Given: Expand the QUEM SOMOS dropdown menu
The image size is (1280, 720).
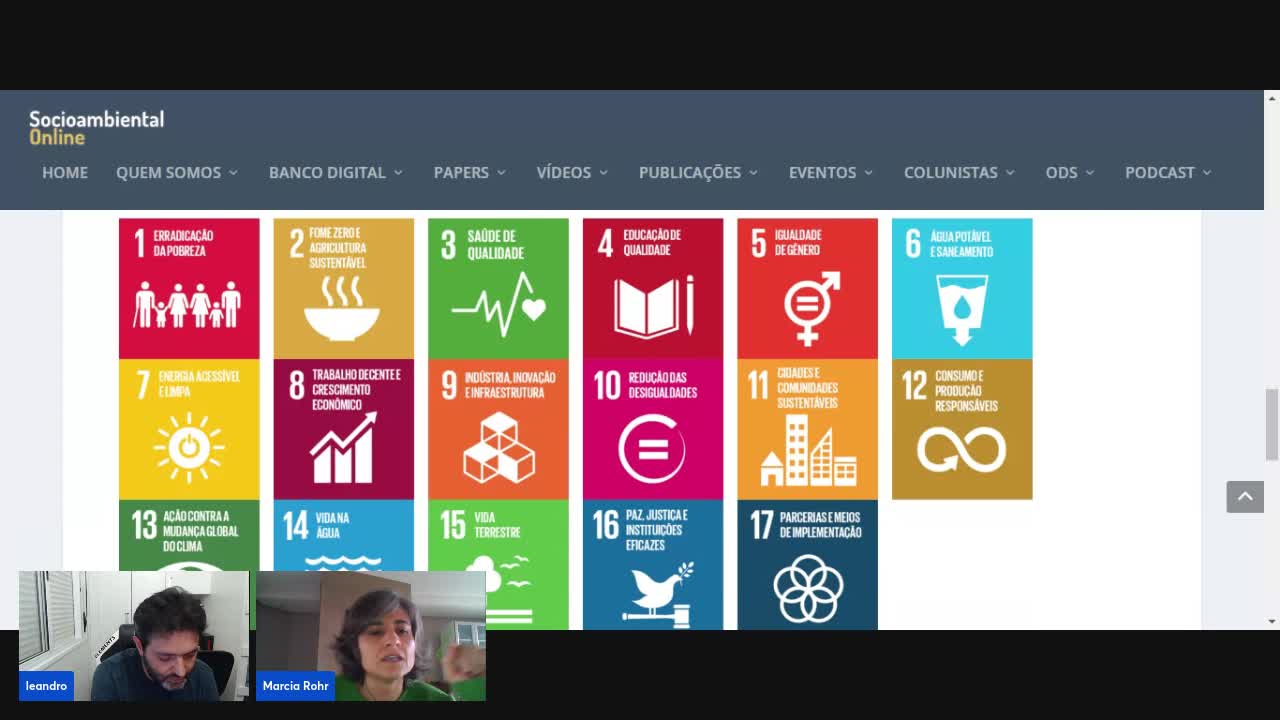Looking at the screenshot, I should (x=177, y=172).
